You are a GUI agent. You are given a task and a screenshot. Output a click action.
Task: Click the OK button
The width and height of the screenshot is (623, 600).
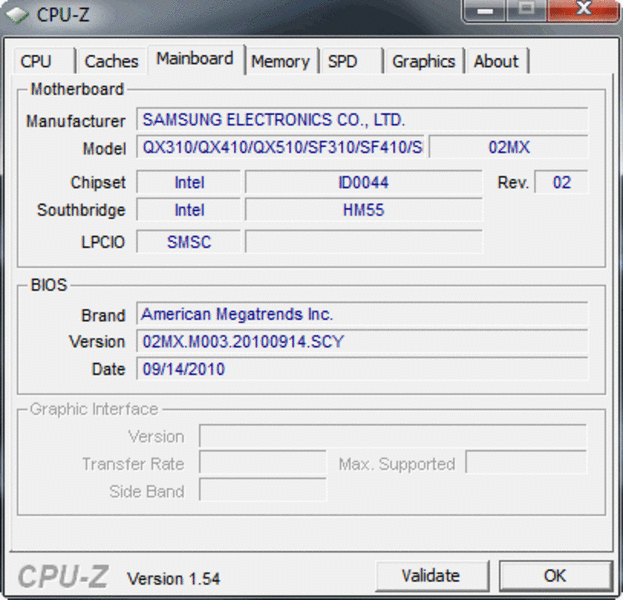click(x=555, y=575)
